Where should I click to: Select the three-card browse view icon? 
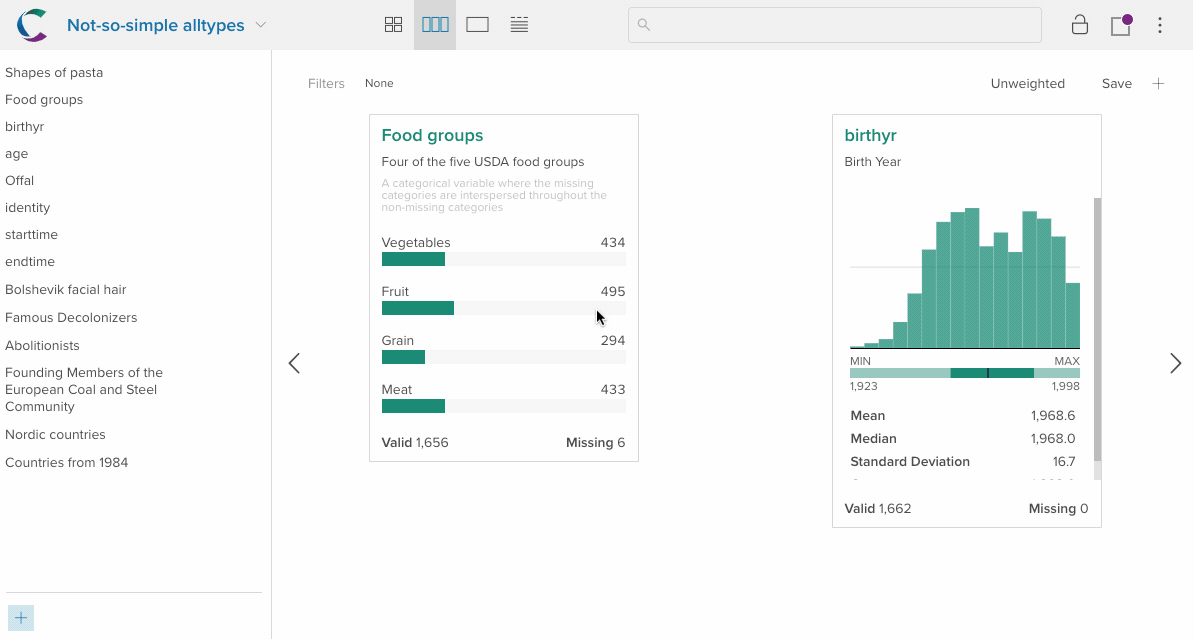point(435,25)
